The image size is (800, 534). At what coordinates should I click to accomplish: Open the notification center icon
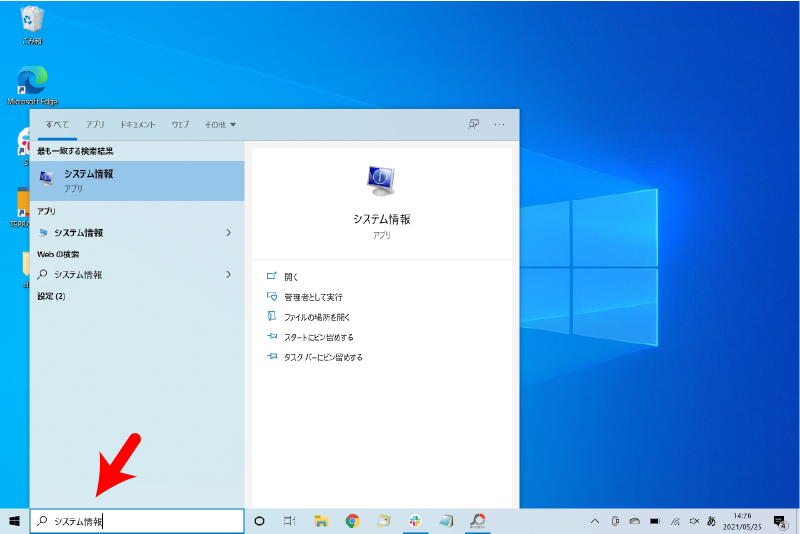[780, 521]
